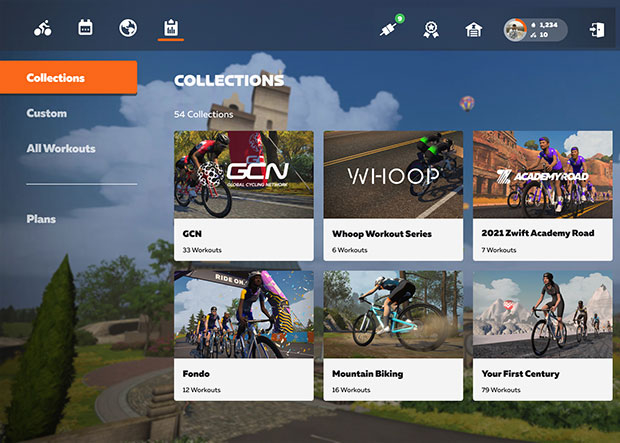Open Your First Century collection
The height and width of the screenshot is (443, 620).
[x=542, y=335]
